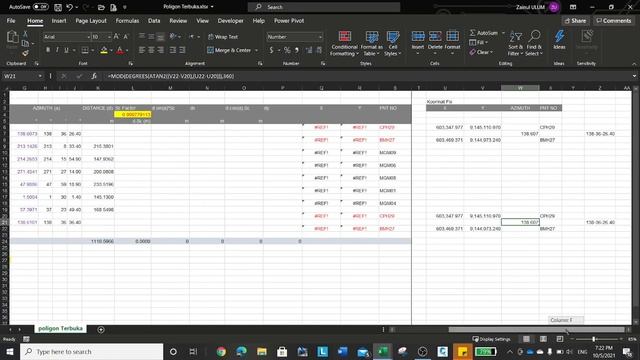Open the Clear dropdown

[481, 52]
